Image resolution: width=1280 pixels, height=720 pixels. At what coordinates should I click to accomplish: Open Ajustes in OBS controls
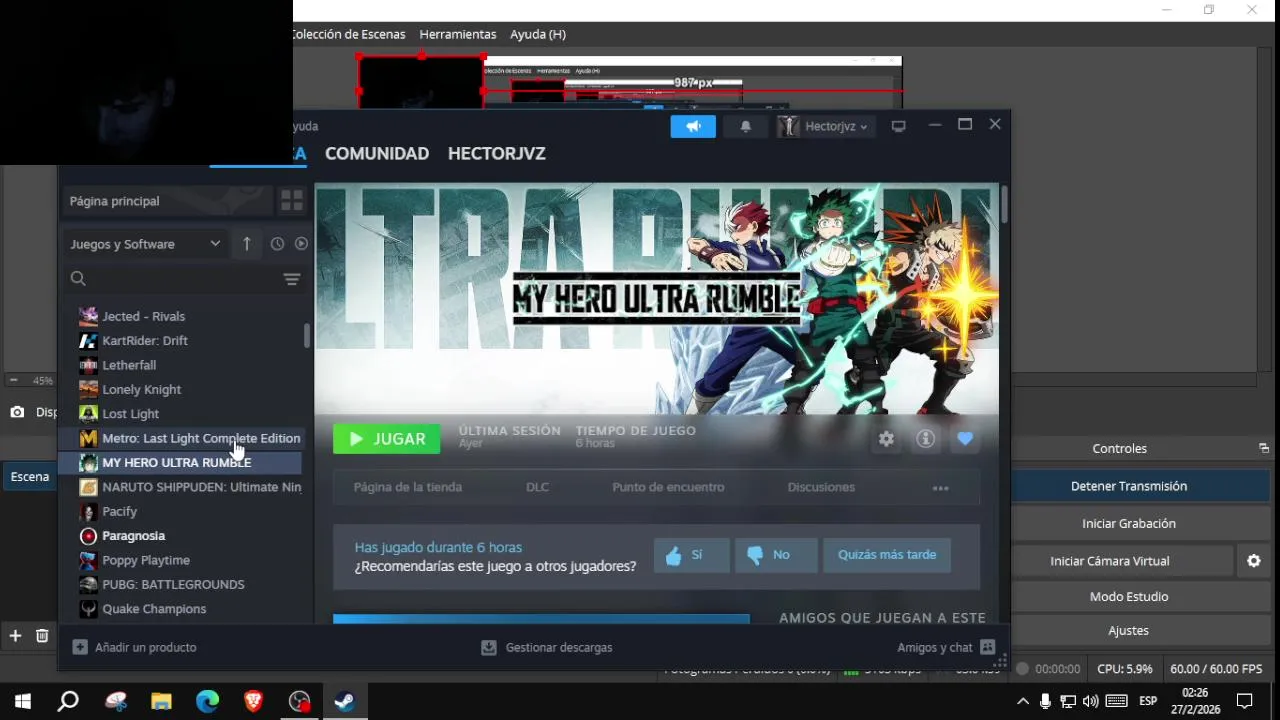click(x=1129, y=631)
